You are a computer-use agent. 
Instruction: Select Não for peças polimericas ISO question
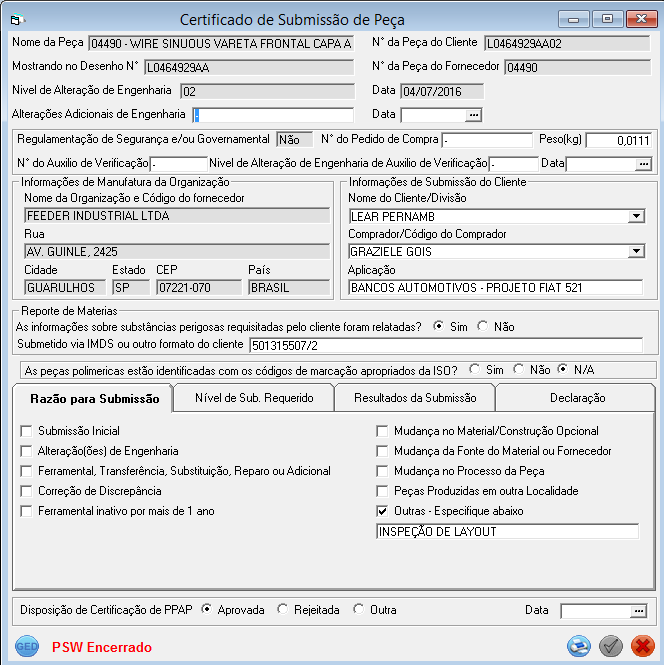coord(519,369)
